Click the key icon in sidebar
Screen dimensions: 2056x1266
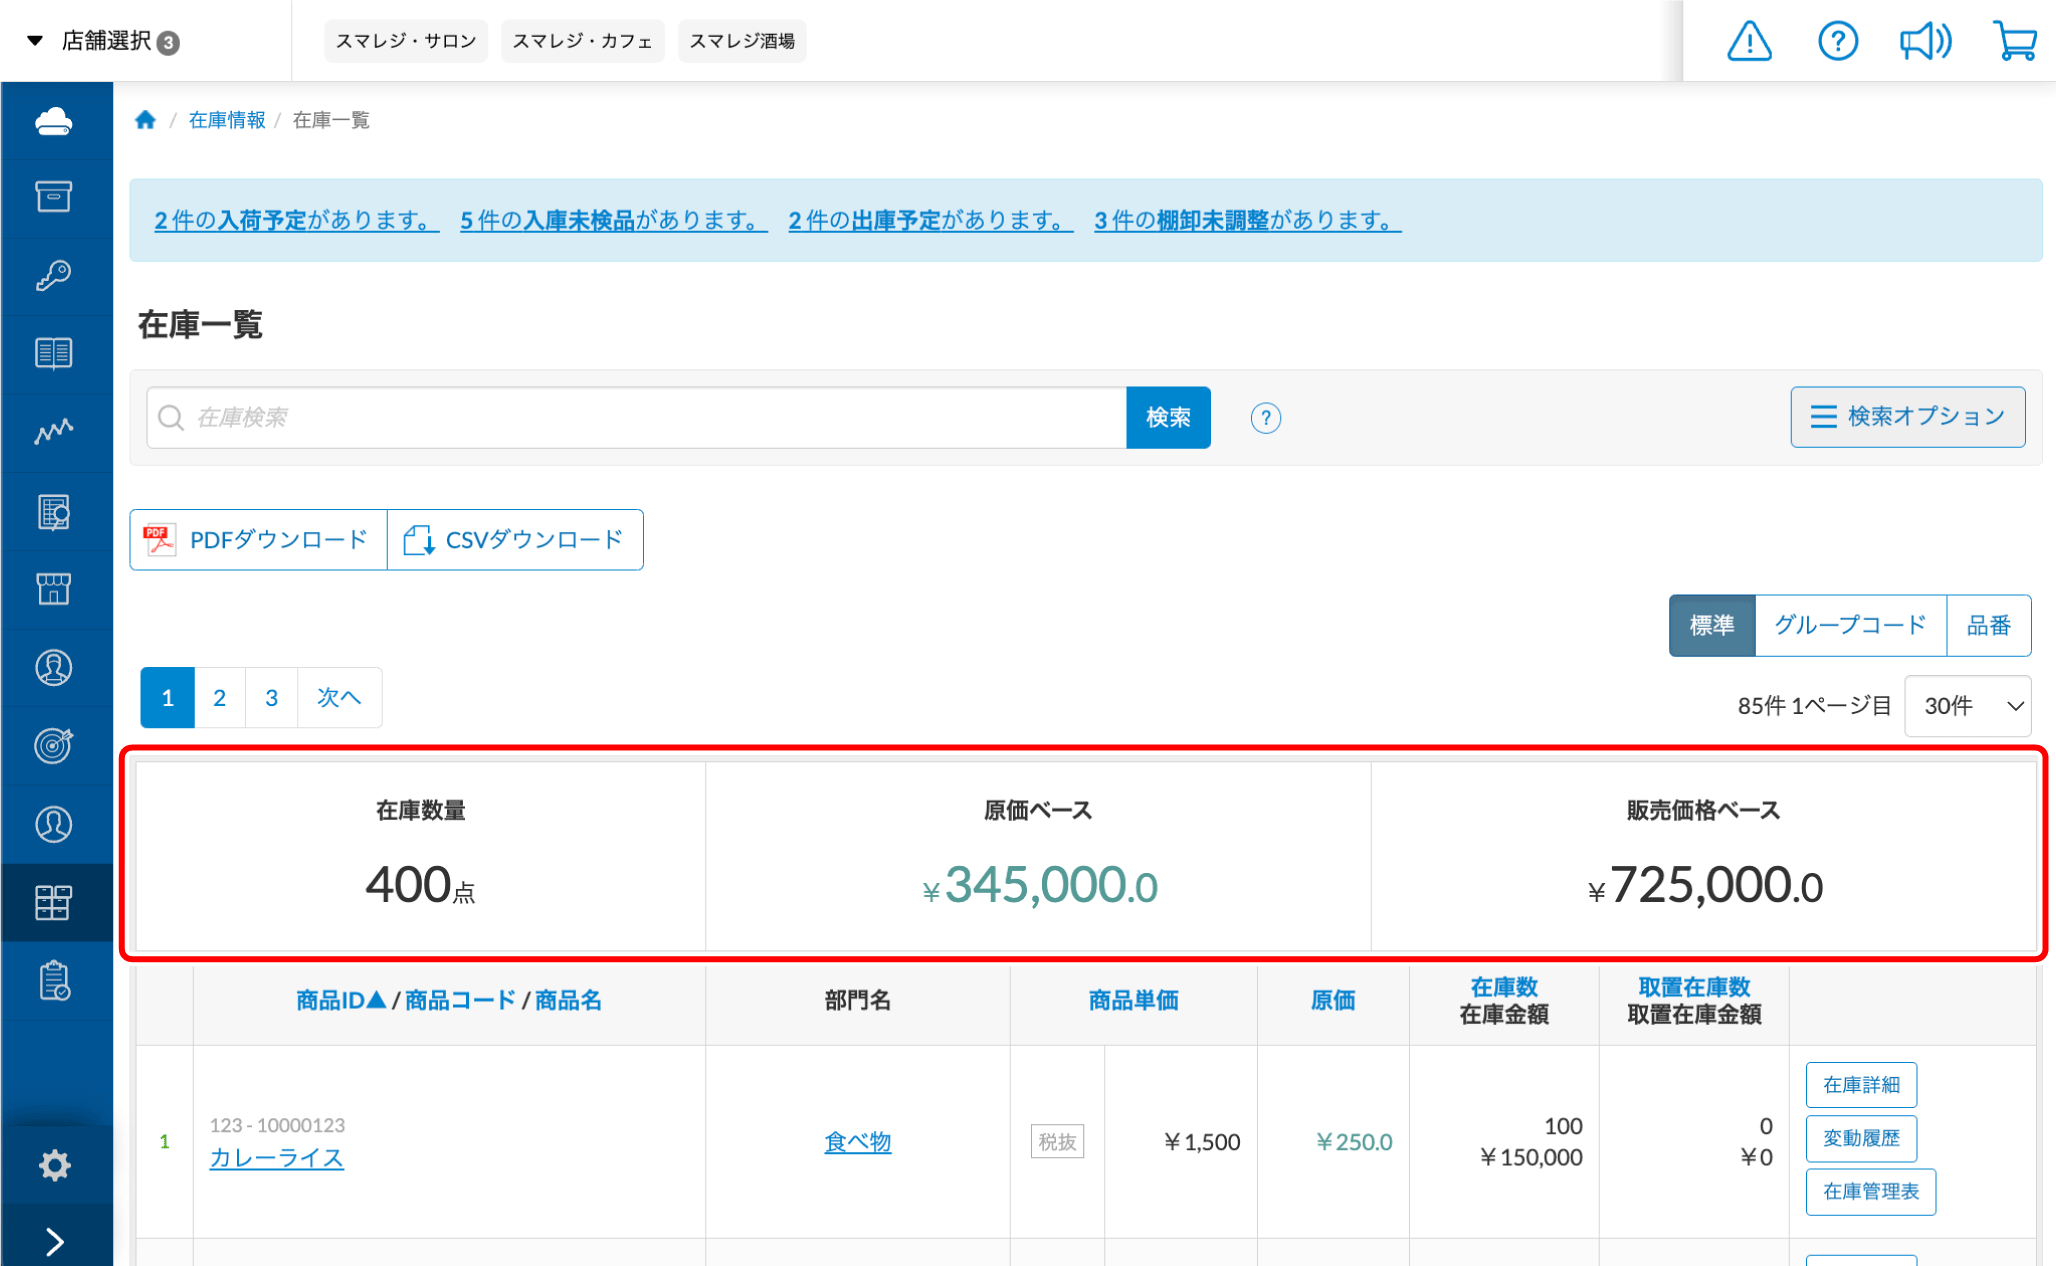pyautogui.click(x=54, y=275)
